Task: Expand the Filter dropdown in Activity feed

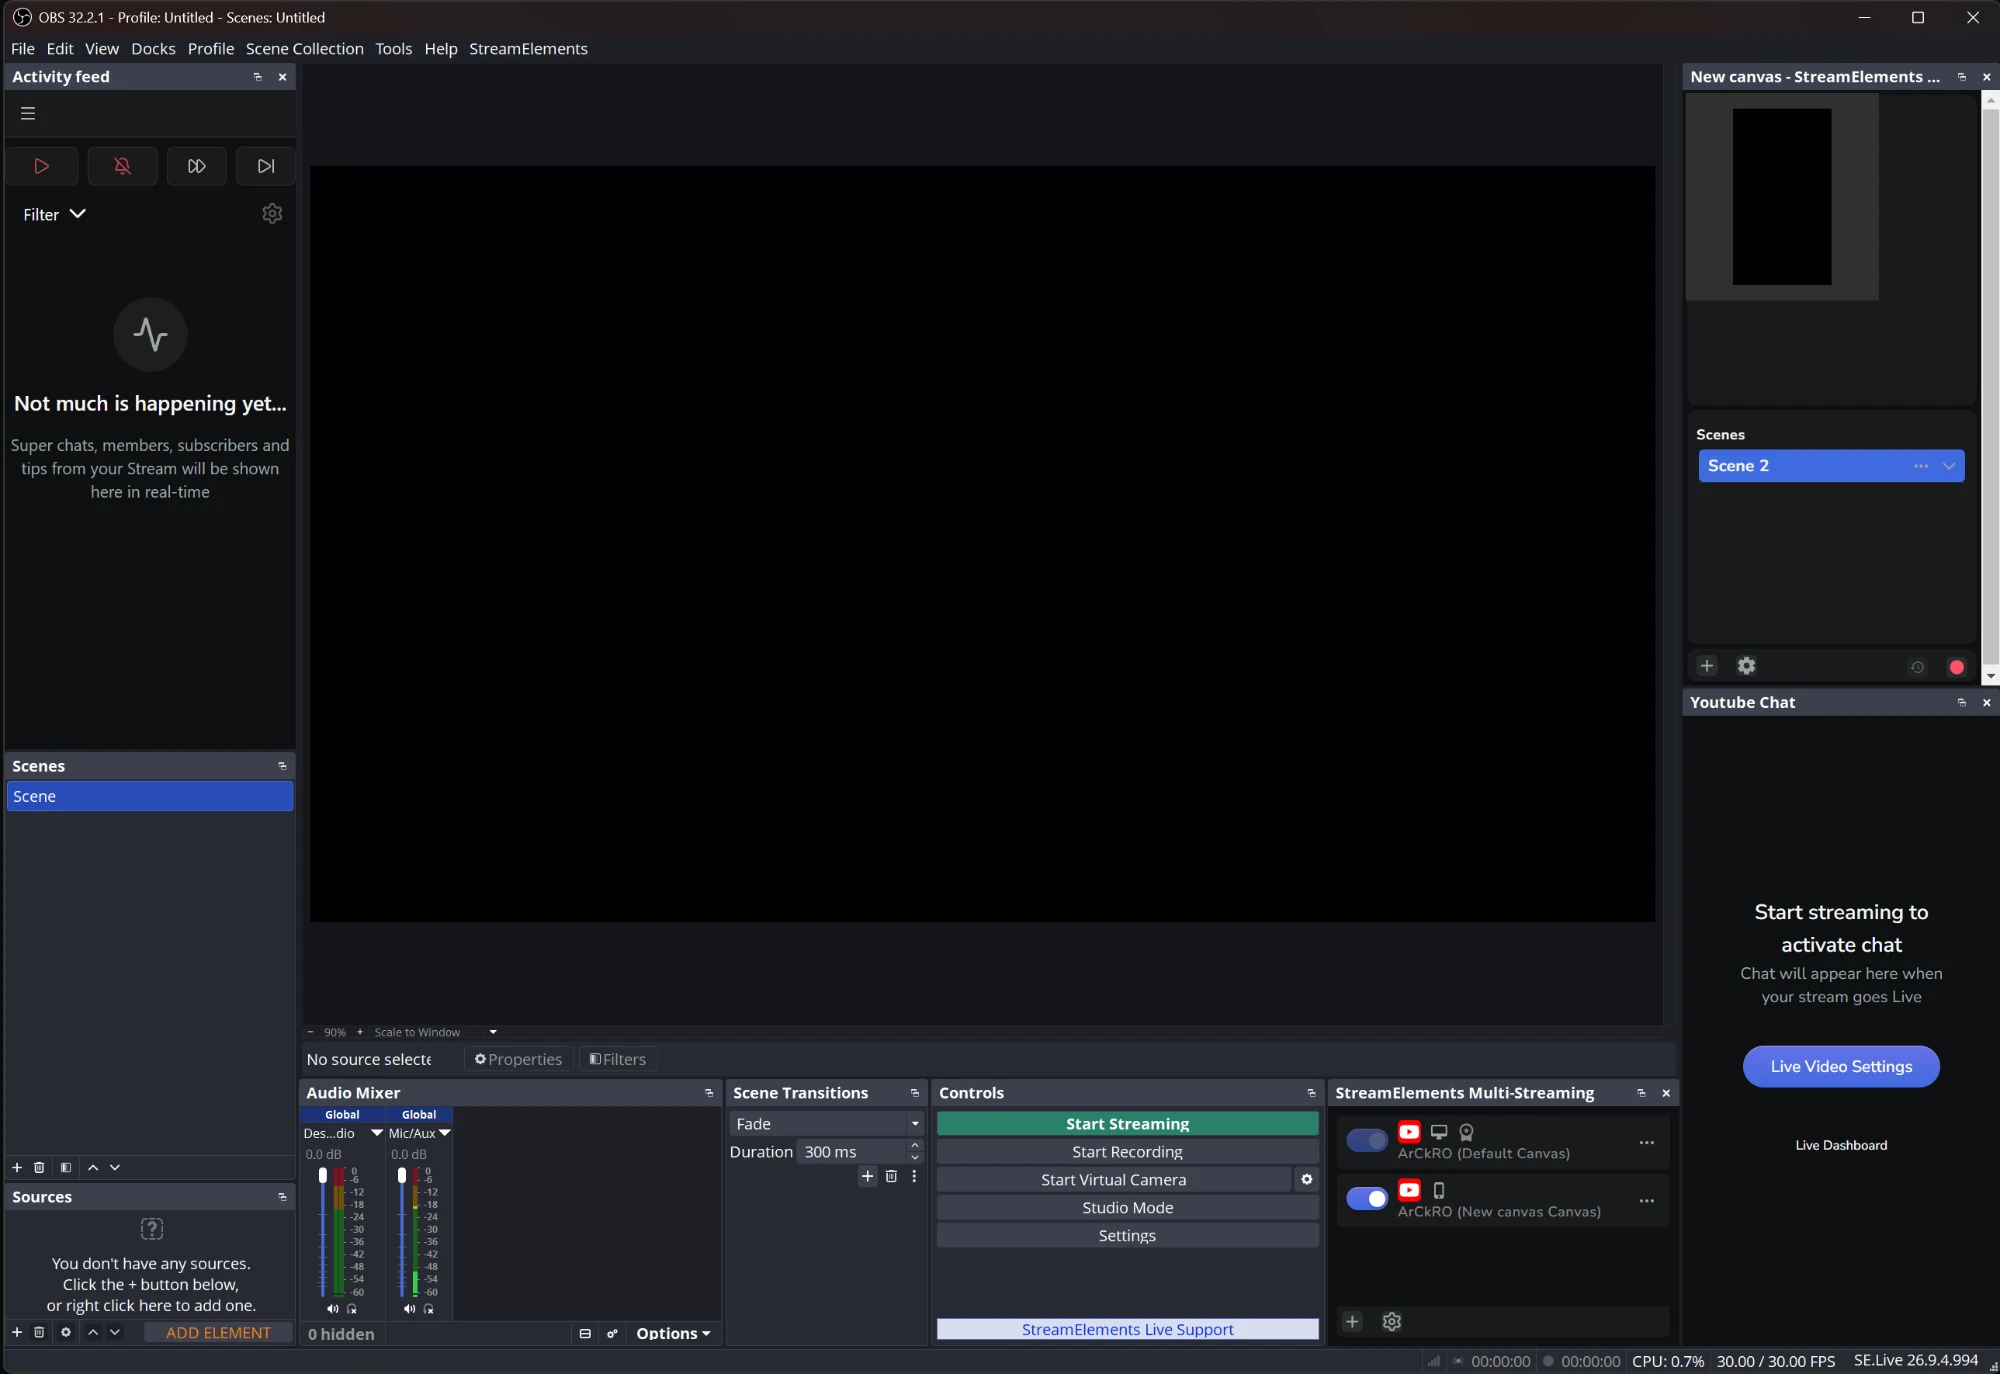Action: [x=55, y=214]
